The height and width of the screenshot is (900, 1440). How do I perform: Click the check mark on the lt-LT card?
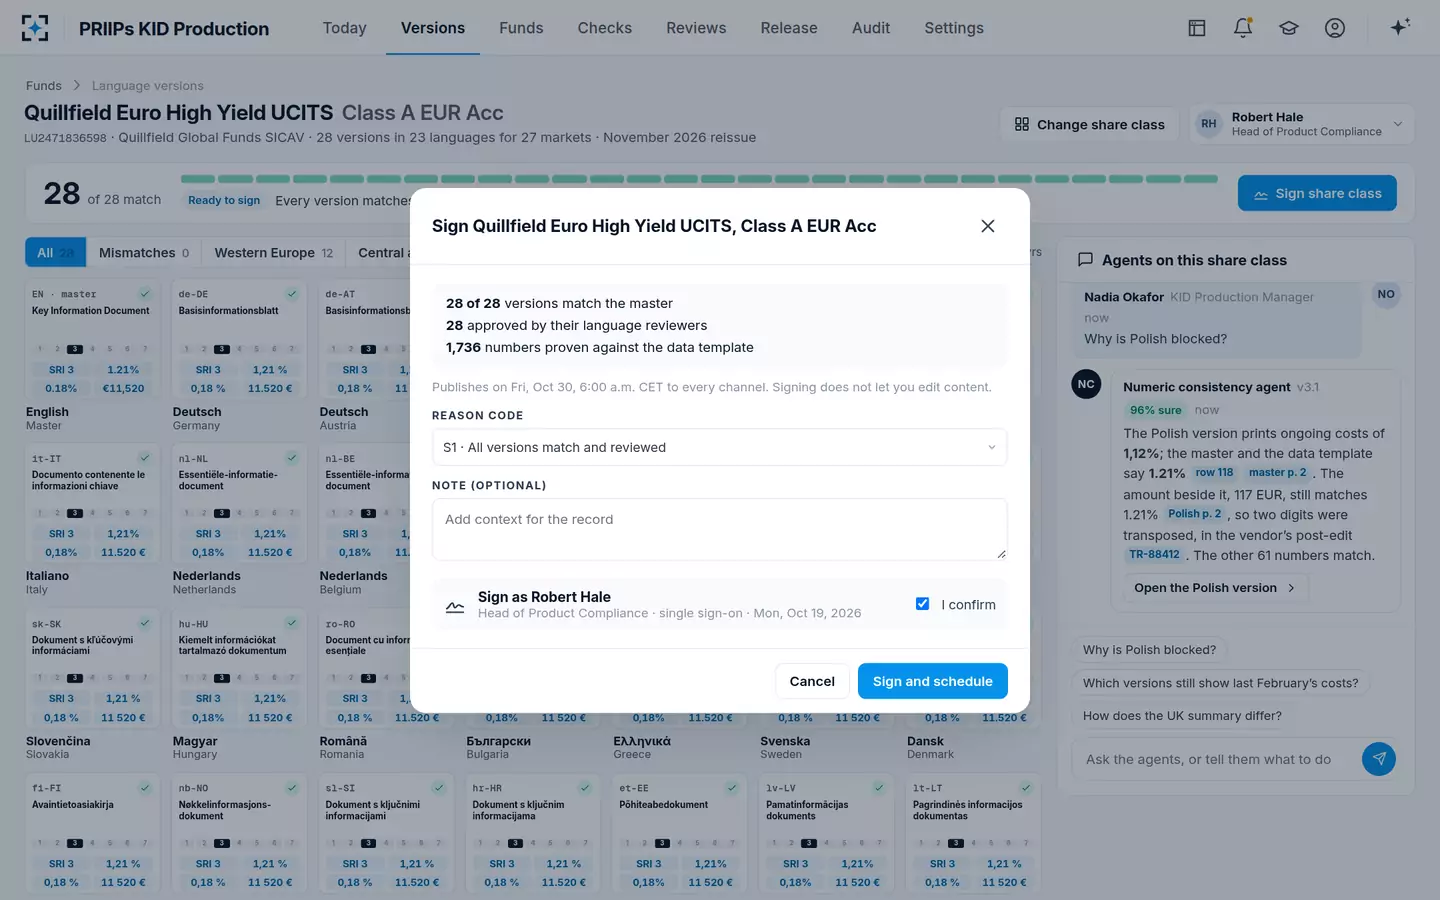[1026, 788]
